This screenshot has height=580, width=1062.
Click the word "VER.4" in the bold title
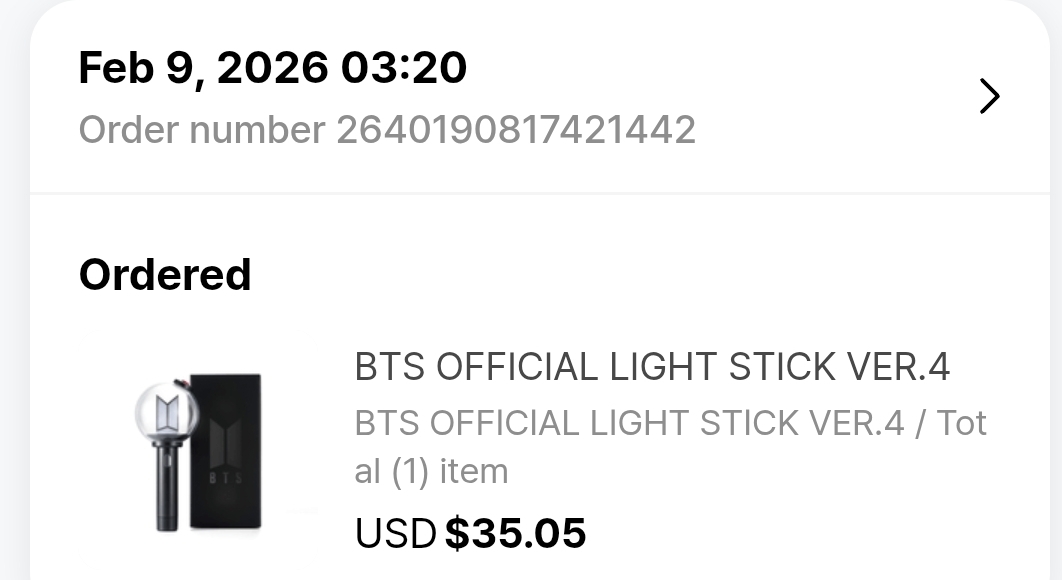coord(896,367)
